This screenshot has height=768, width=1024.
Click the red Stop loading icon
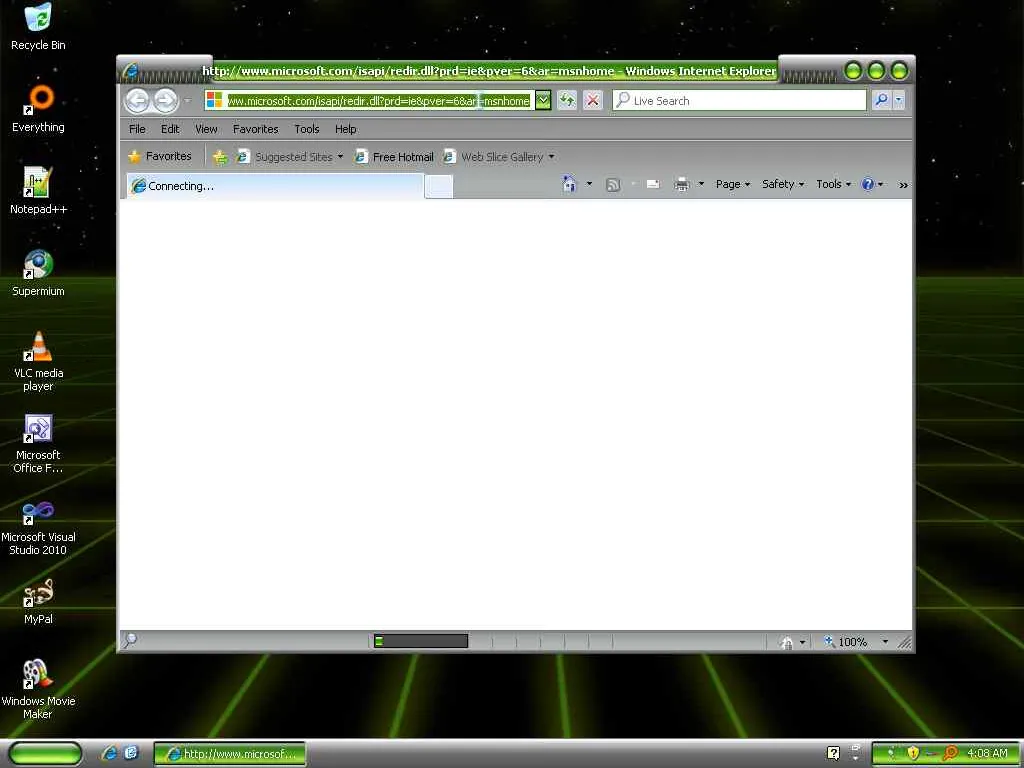pyautogui.click(x=592, y=101)
